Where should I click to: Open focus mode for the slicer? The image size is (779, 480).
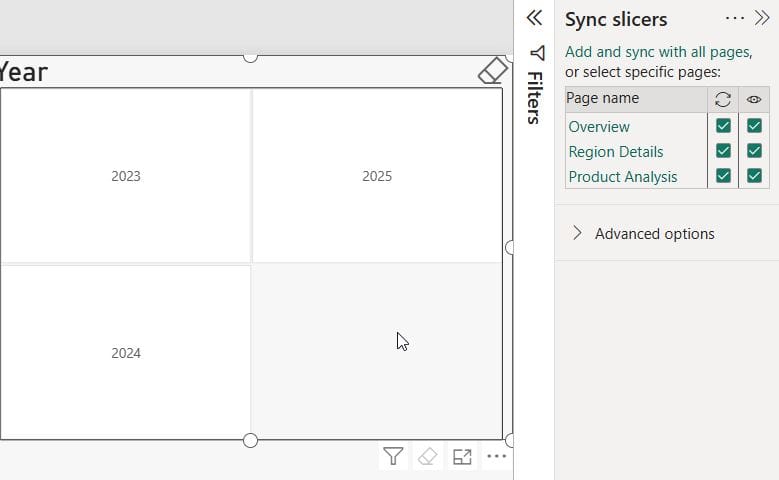tap(462, 456)
